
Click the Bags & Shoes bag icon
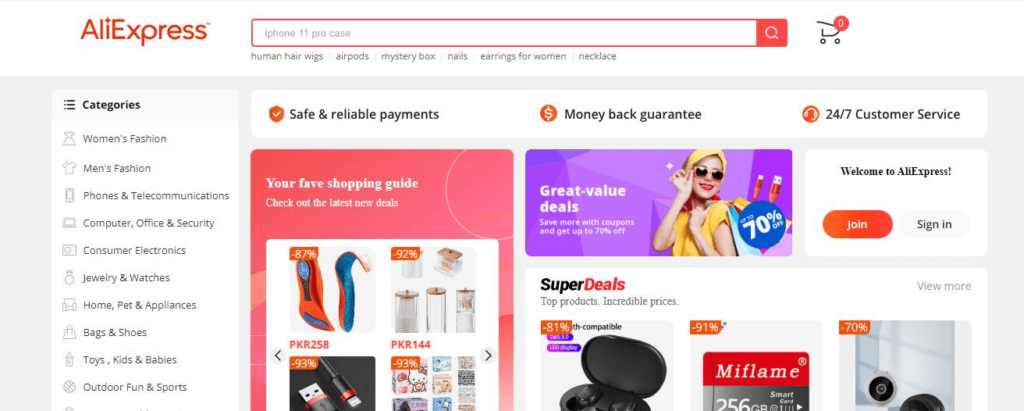click(69, 333)
